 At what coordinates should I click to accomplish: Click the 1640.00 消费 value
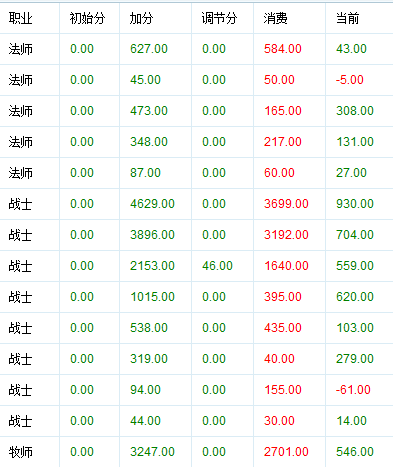286,266
